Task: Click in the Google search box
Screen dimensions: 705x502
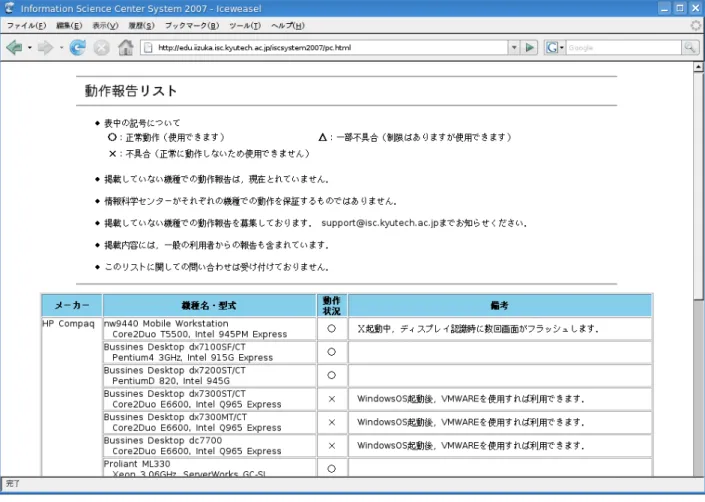Action: click(623, 47)
